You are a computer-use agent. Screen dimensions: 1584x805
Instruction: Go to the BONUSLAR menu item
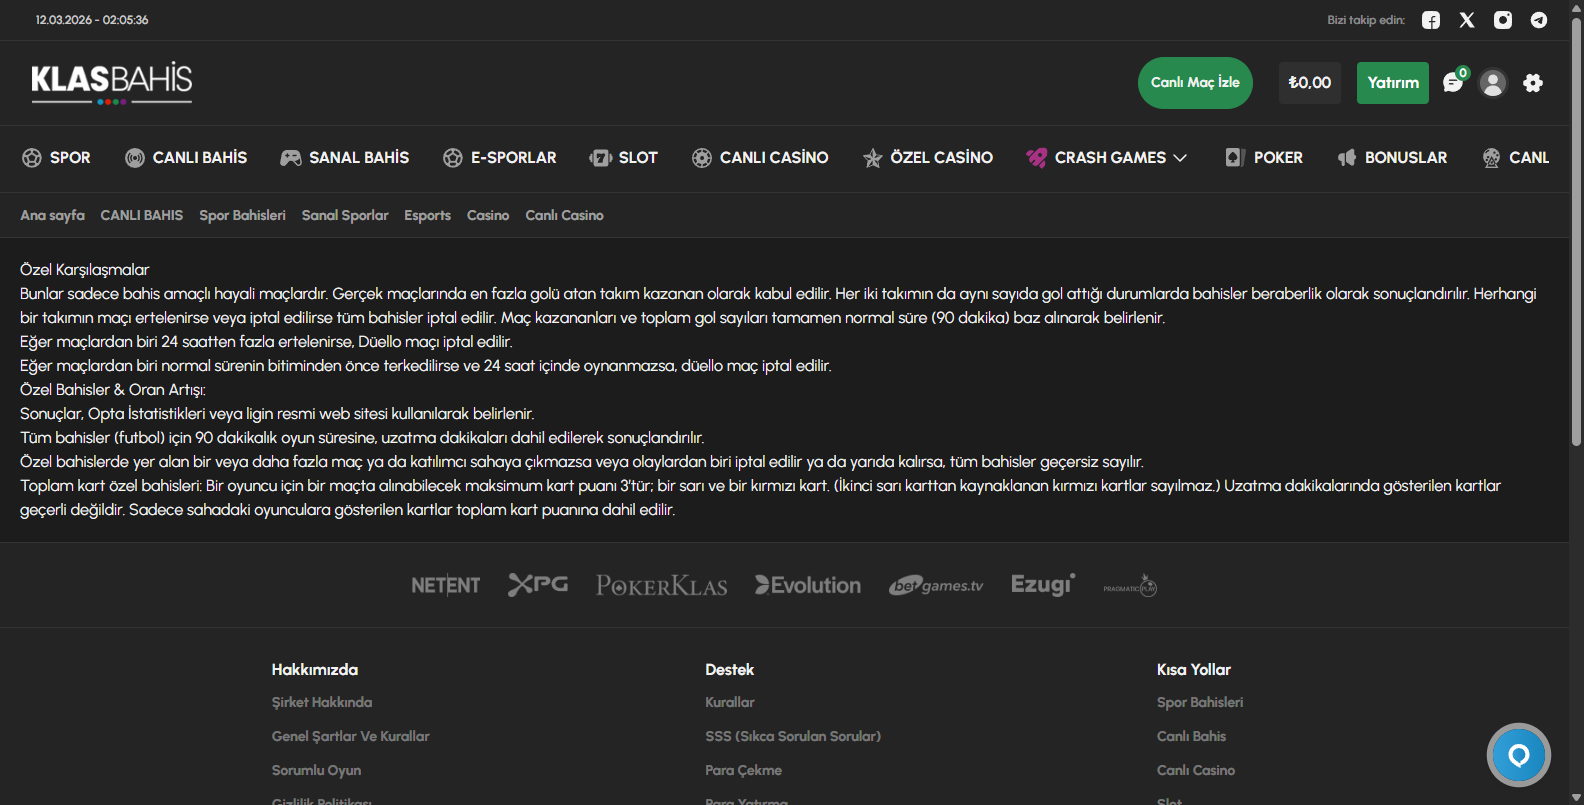tap(1393, 158)
